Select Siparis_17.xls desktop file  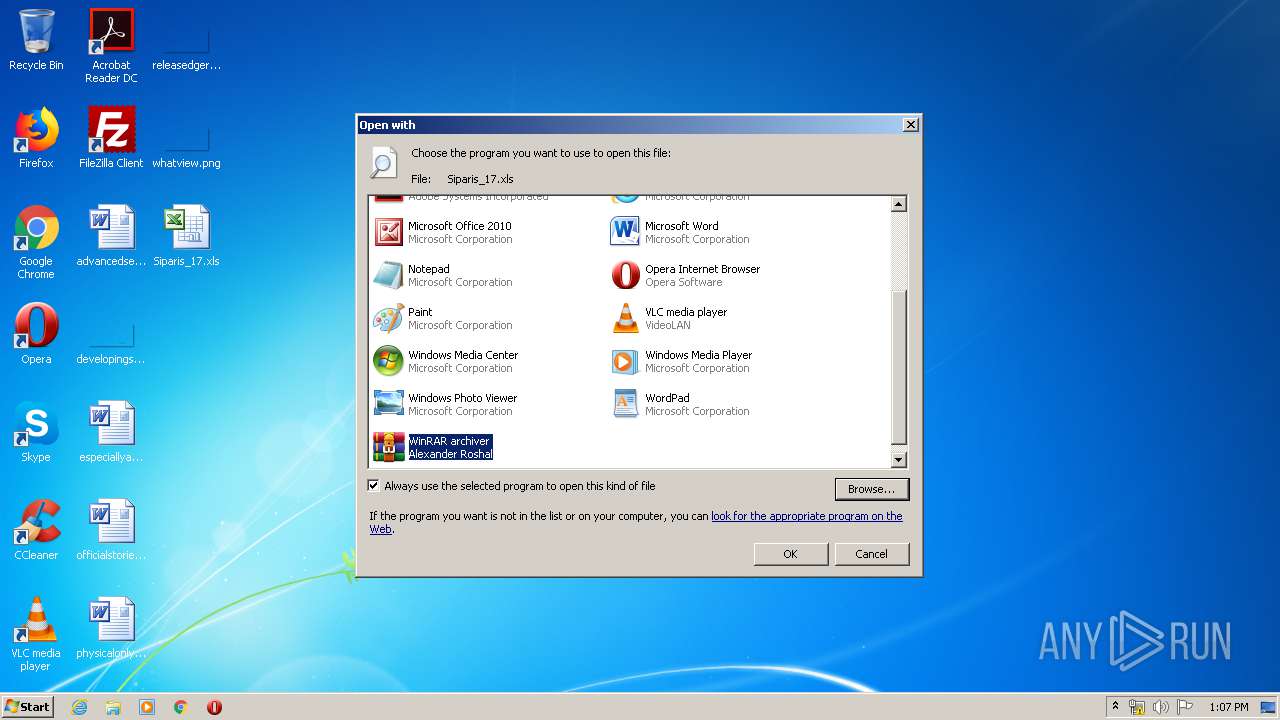[186, 236]
